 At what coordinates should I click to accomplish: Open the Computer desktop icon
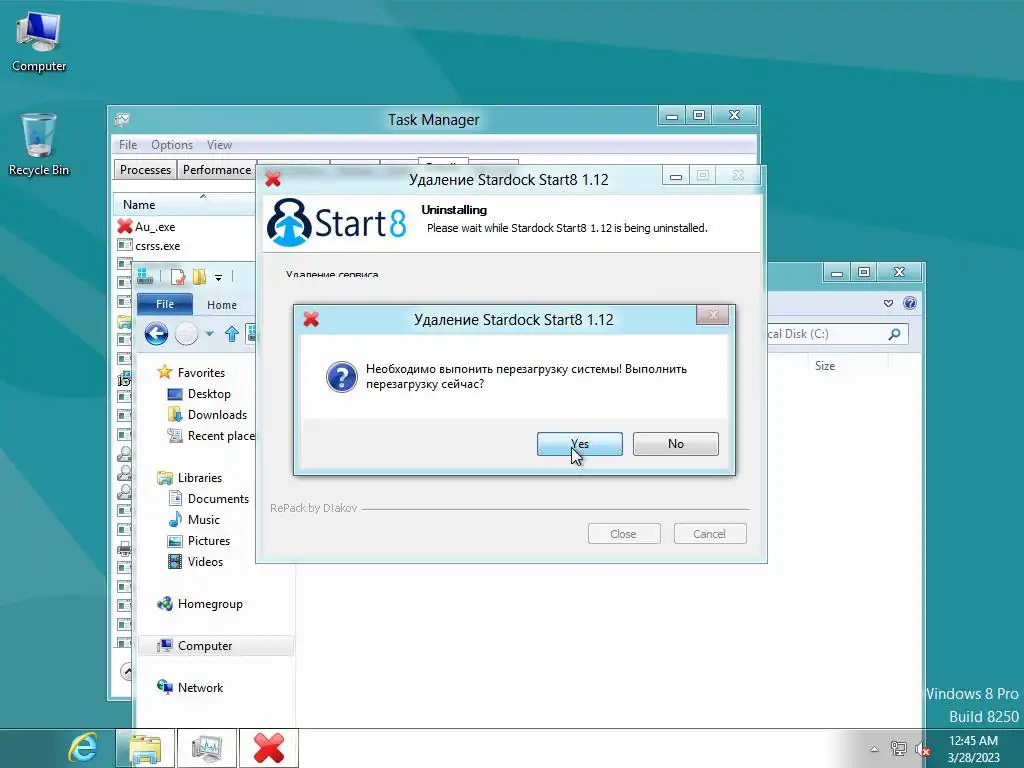point(39,42)
